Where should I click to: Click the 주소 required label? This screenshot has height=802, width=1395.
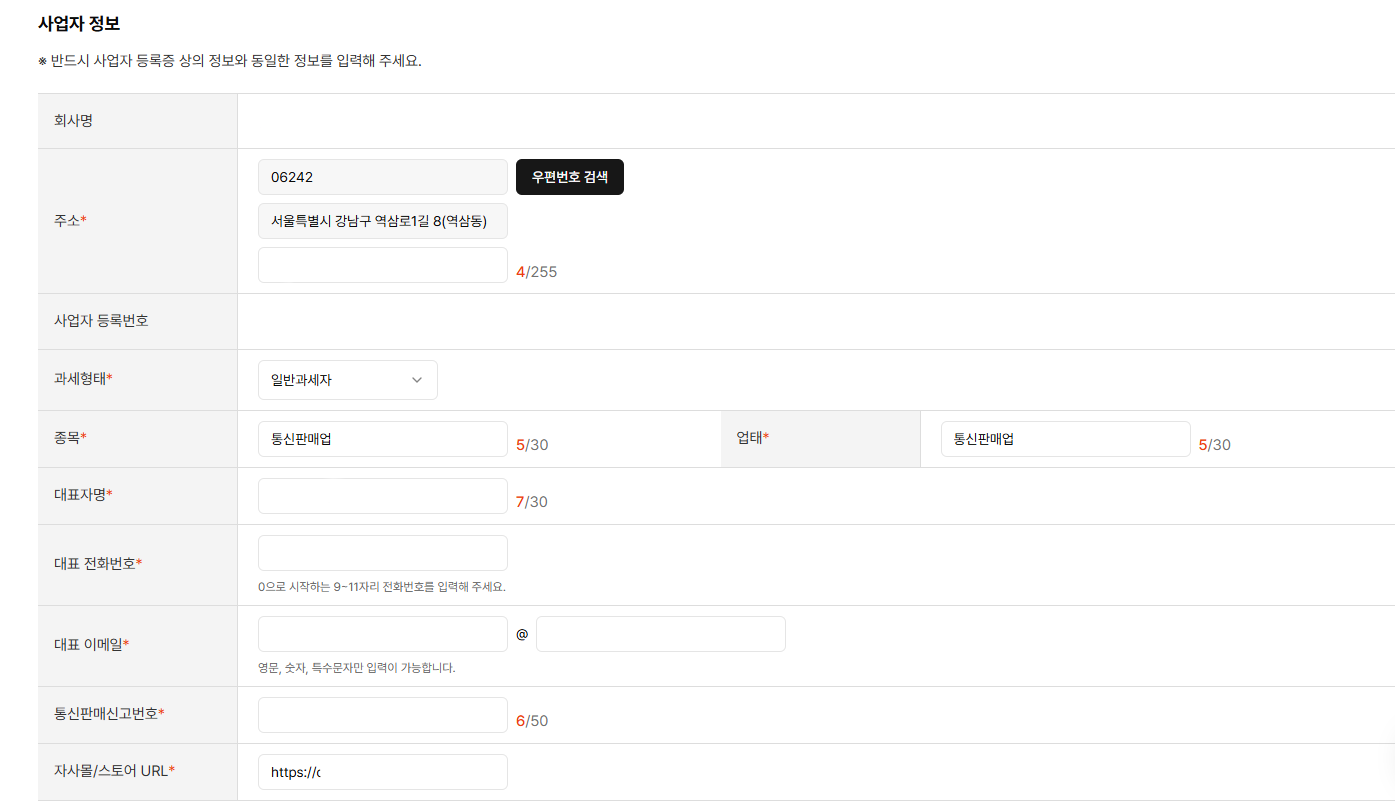70,220
